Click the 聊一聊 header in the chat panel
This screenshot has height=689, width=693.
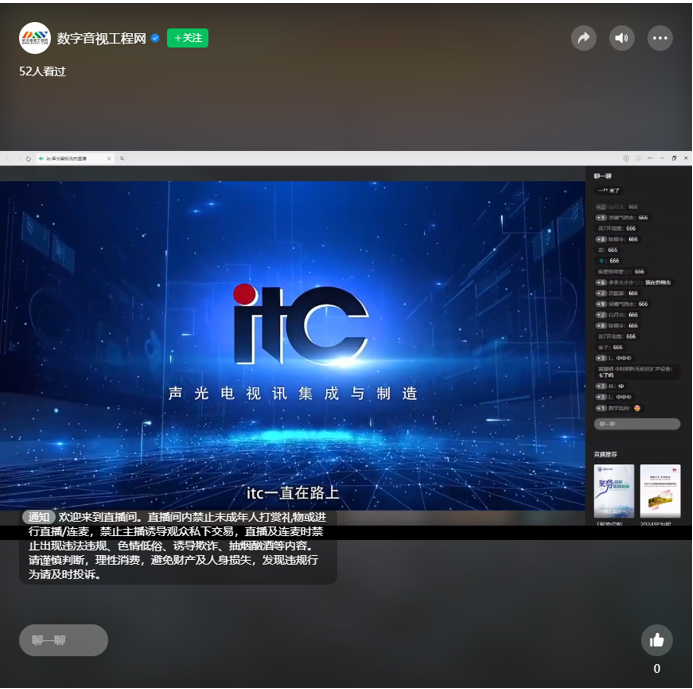click(x=603, y=176)
